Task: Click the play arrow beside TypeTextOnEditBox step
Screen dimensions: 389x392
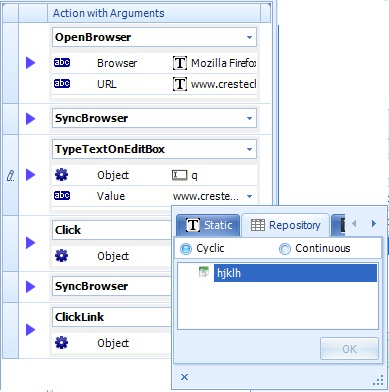Action: pyautogui.click(x=30, y=175)
